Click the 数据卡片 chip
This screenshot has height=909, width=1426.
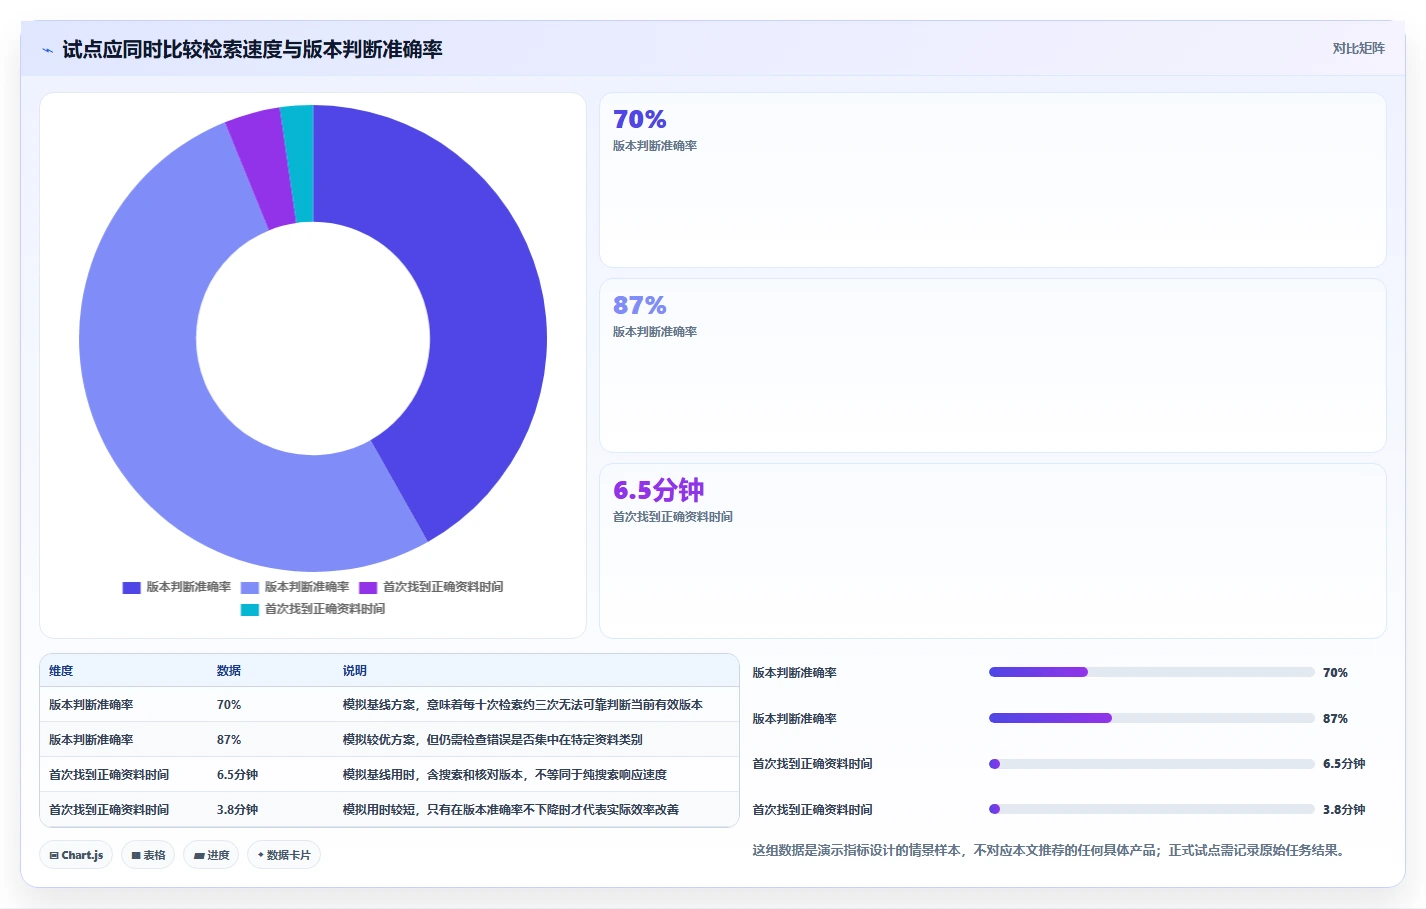pyautogui.click(x=284, y=855)
